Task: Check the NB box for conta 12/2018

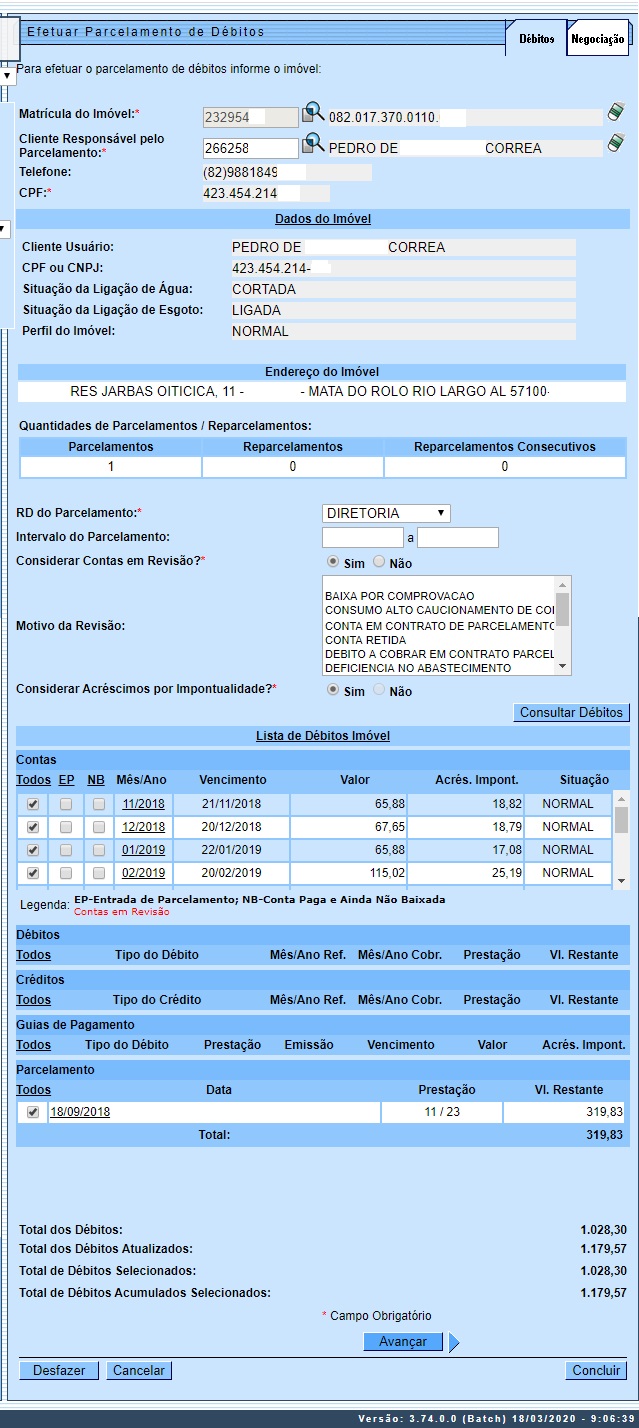Action: pos(99,827)
